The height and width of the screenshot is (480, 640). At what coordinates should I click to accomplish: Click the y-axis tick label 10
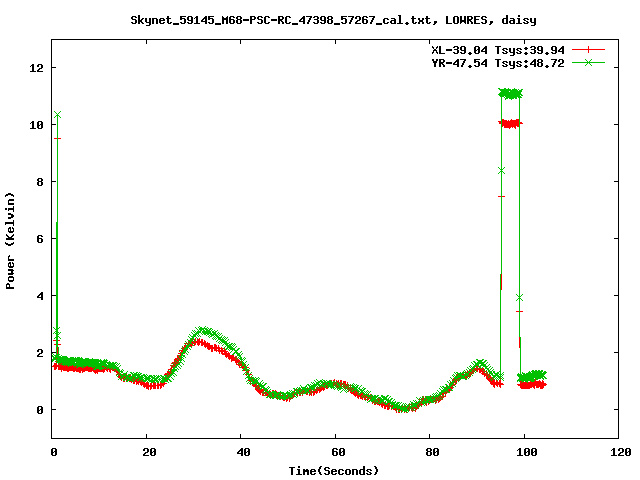pos(36,125)
